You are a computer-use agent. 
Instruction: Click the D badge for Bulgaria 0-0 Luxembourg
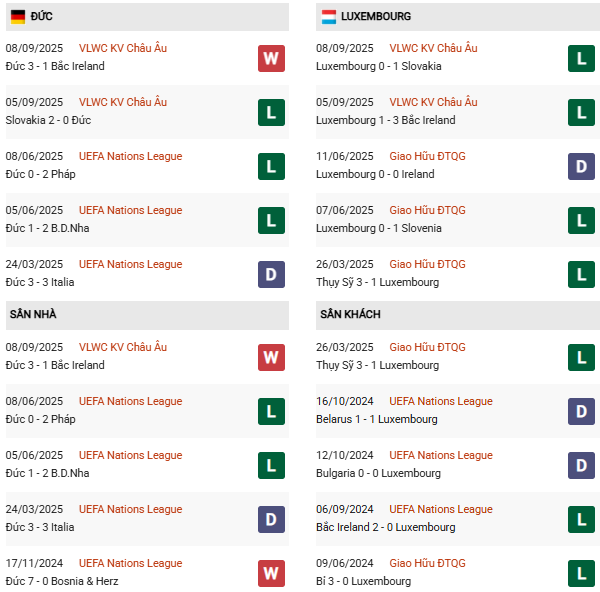click(582, 465)
